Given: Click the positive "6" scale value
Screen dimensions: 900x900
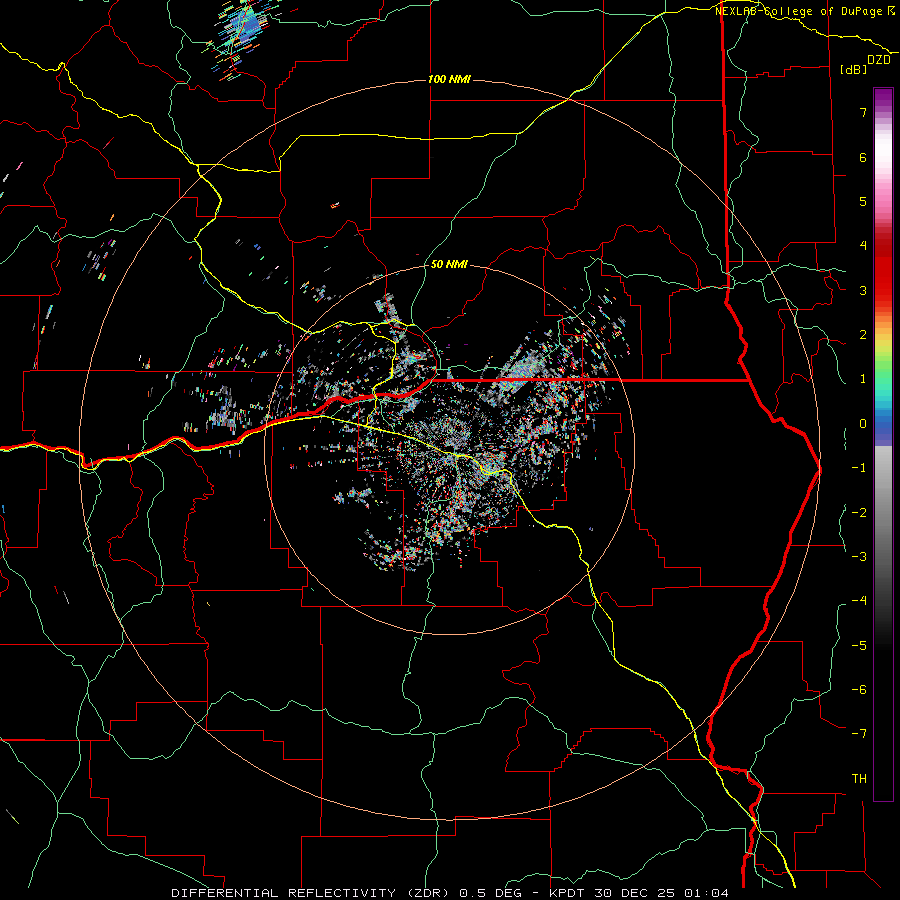Looking at the screenshot, I should 863,157.
